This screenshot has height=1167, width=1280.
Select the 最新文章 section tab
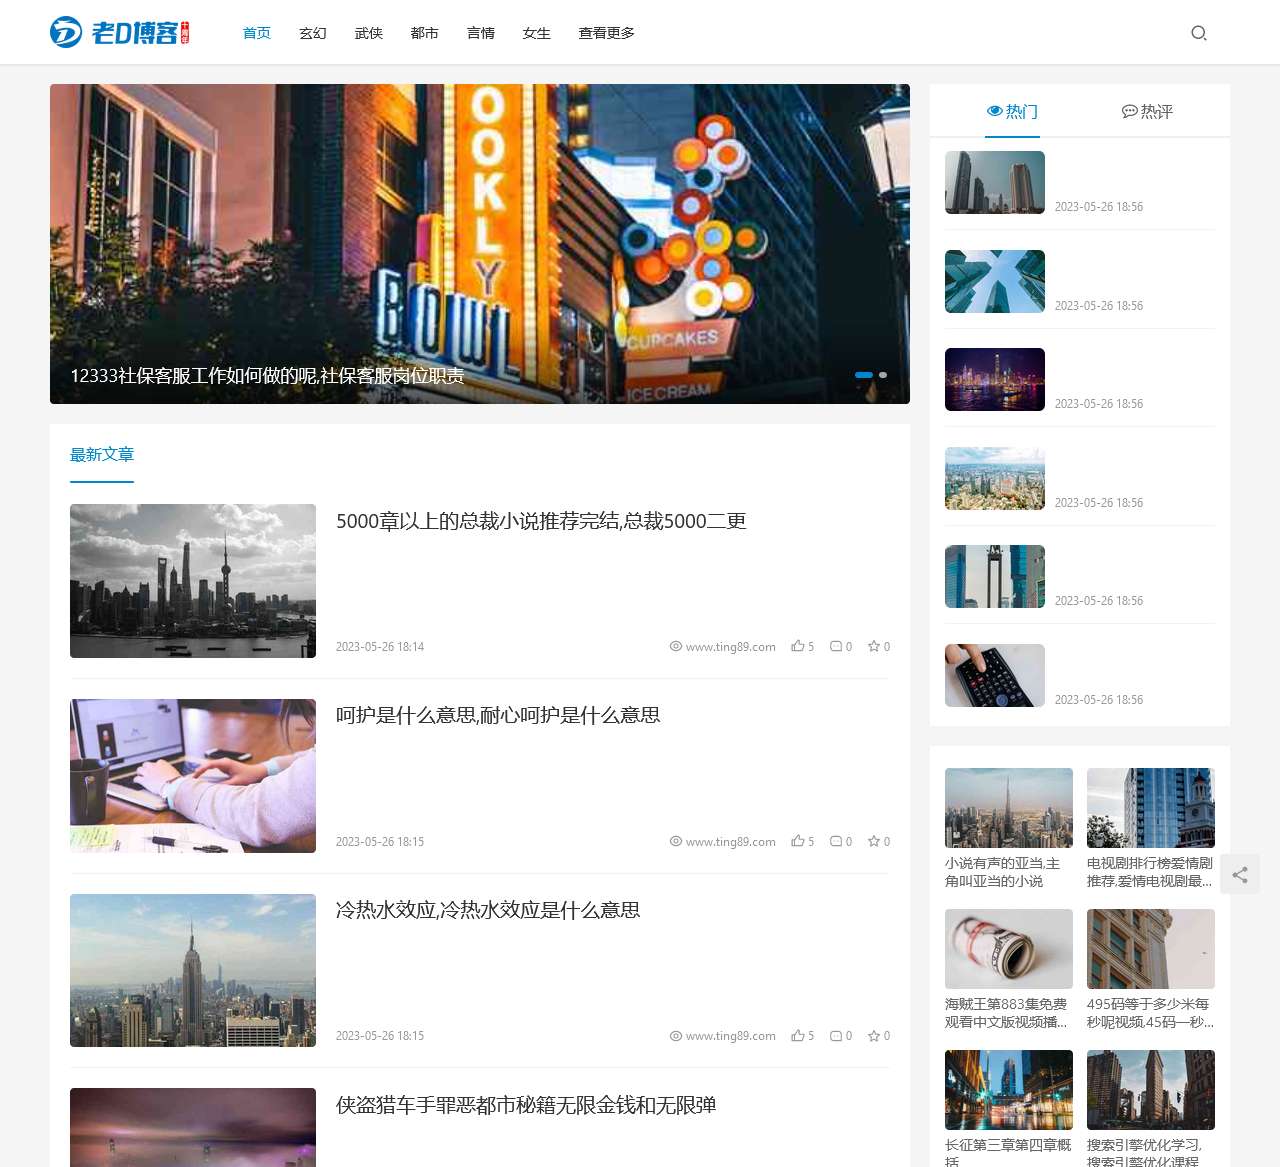(102, 455)
